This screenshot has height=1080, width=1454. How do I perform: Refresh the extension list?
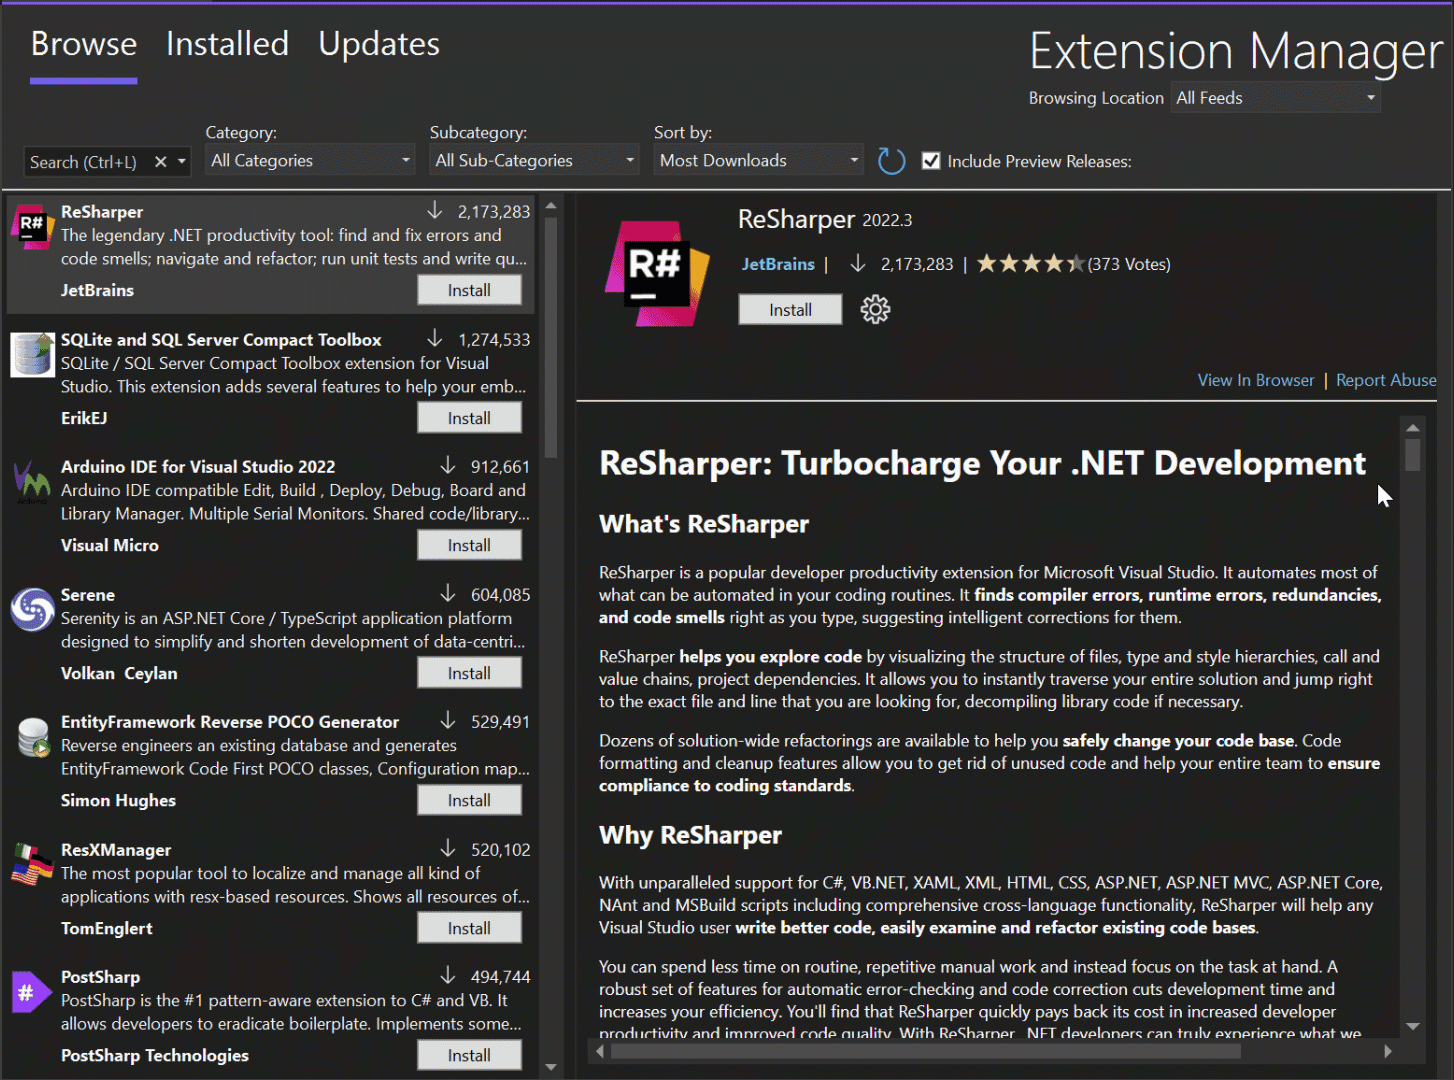[891, 161]
